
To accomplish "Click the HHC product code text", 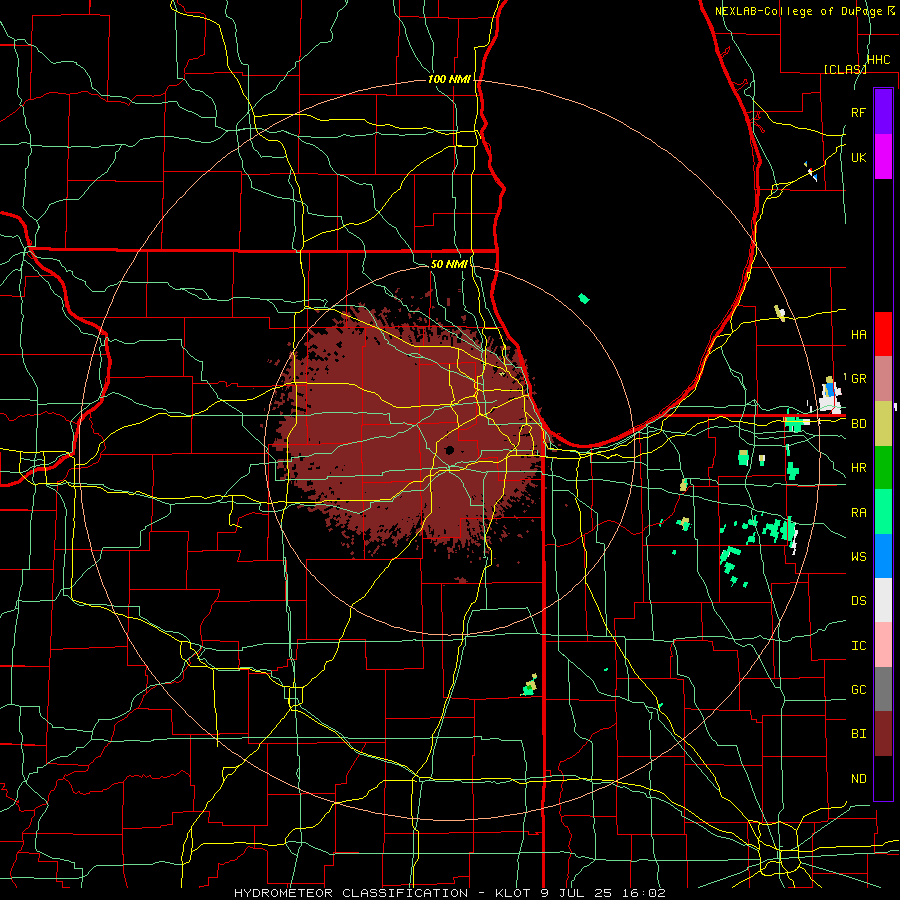I will 879,60.
